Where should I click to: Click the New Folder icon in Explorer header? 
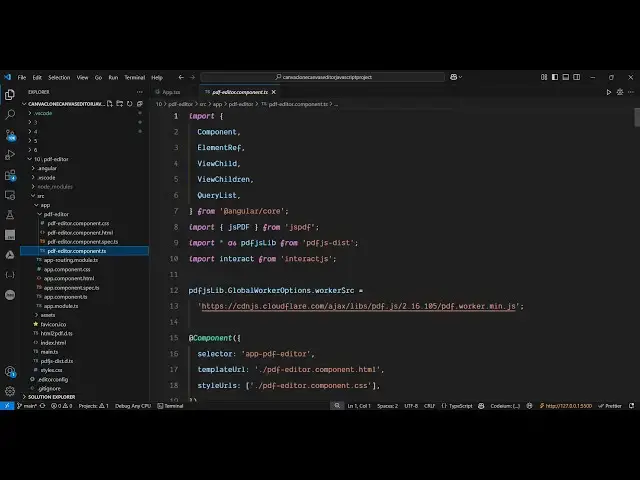pos(120,104)
